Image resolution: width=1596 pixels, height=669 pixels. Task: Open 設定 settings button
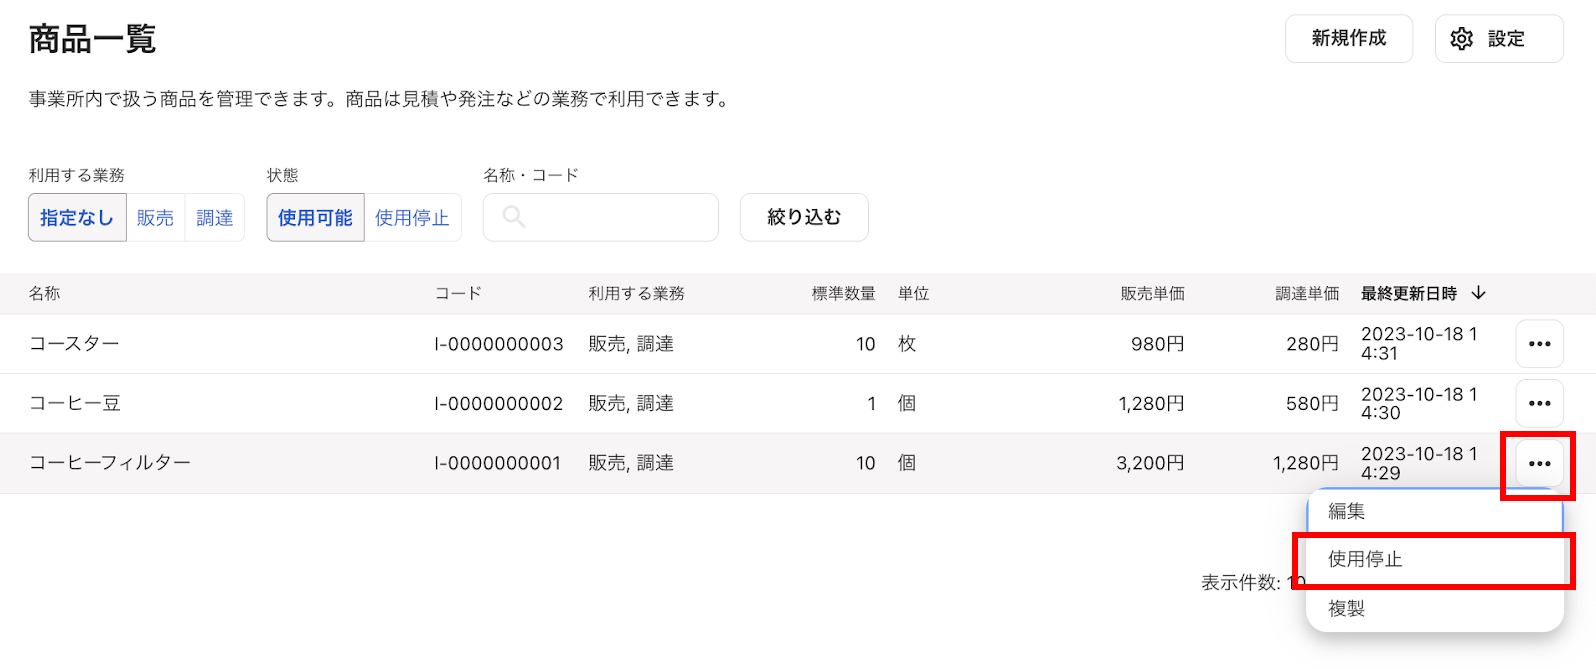1499,39
